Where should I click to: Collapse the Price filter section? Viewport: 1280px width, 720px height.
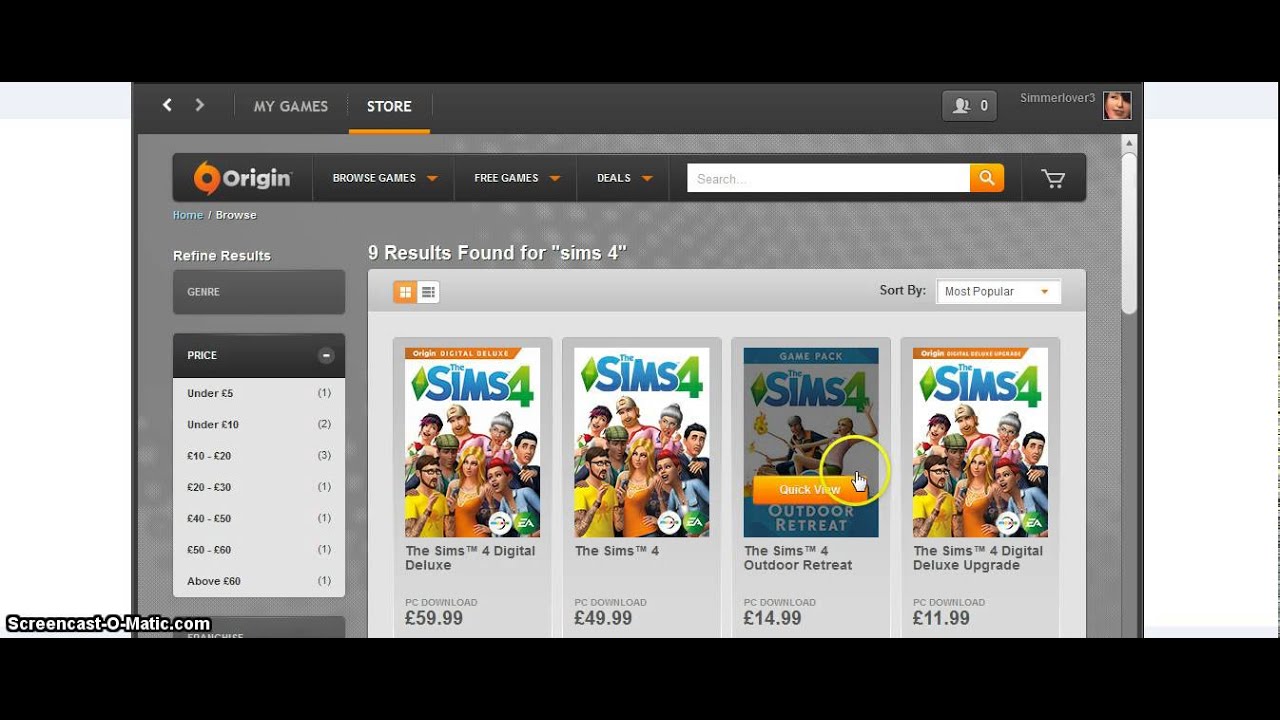point(326,355)
